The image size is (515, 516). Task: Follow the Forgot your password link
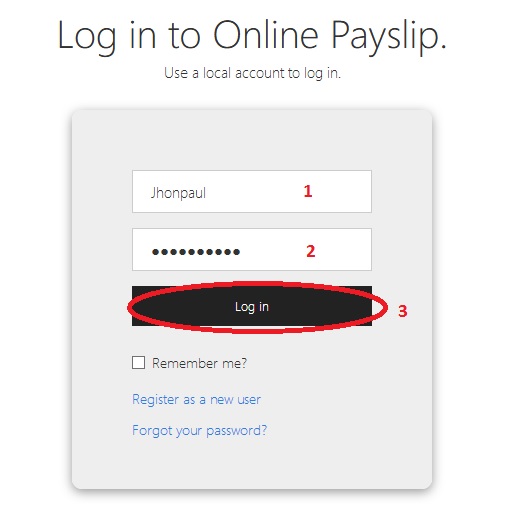tap(199, 430)
